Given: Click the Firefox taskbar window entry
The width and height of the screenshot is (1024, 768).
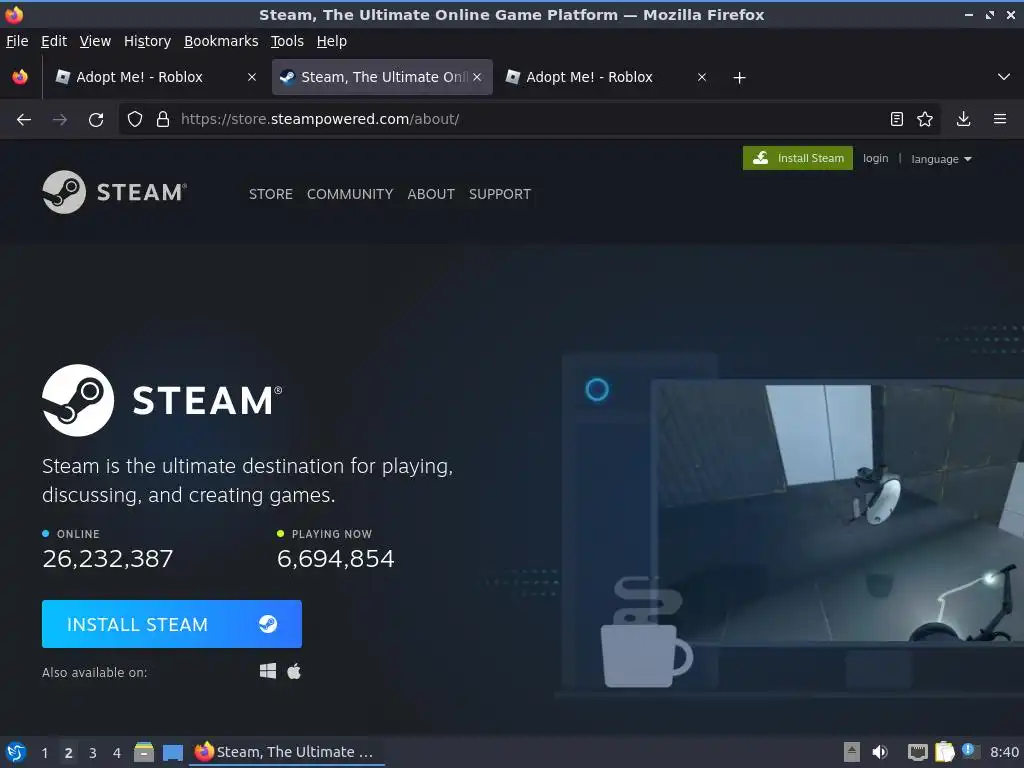Looking at the screenshot, I should pos(286,752).
